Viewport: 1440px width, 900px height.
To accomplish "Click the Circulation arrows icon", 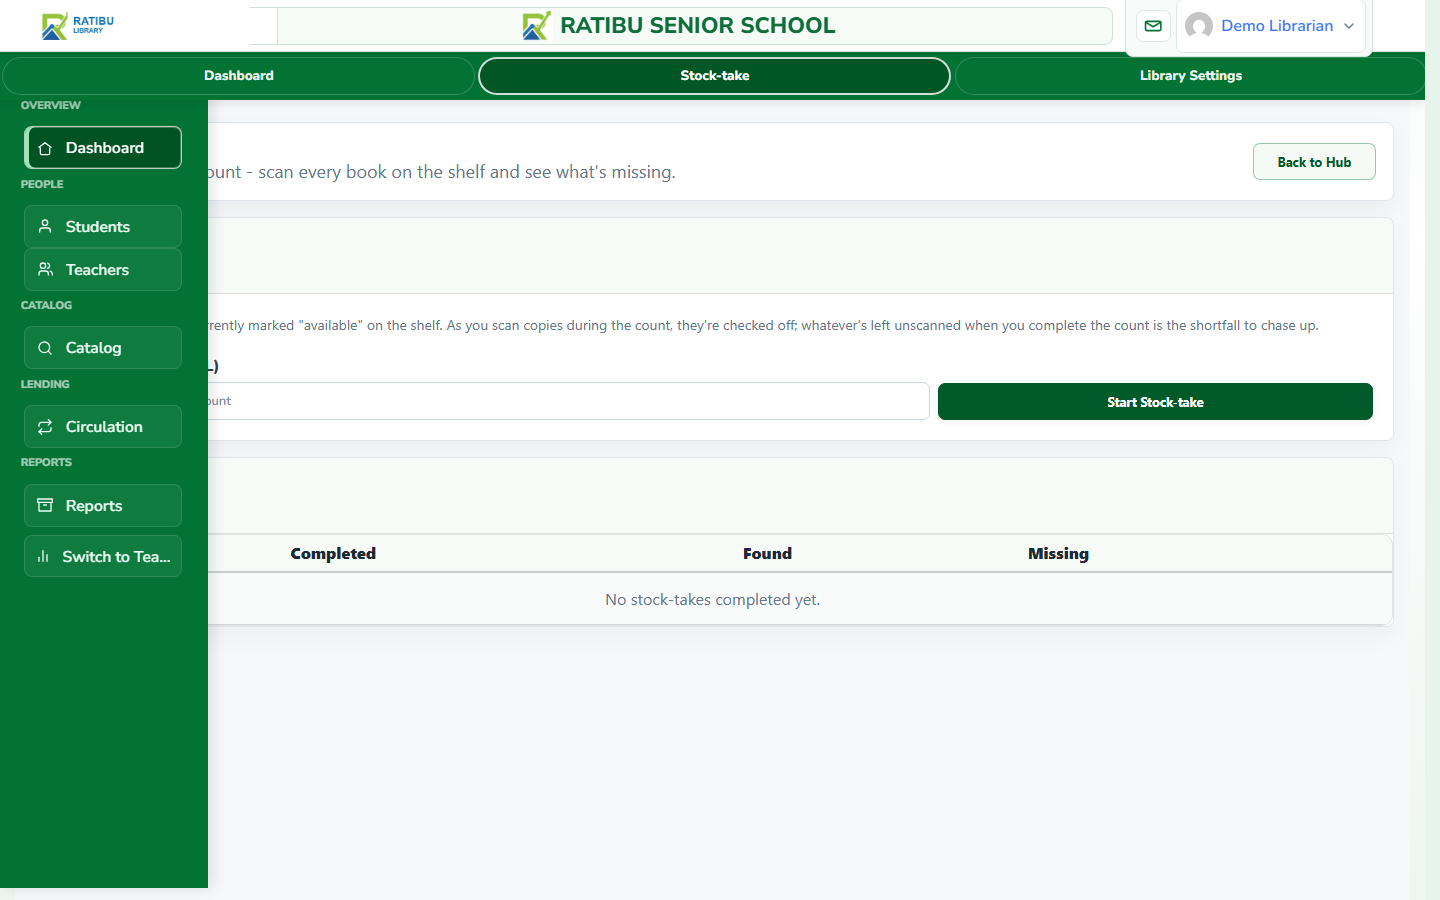I will pyautogui.click(x=45, y=427).
